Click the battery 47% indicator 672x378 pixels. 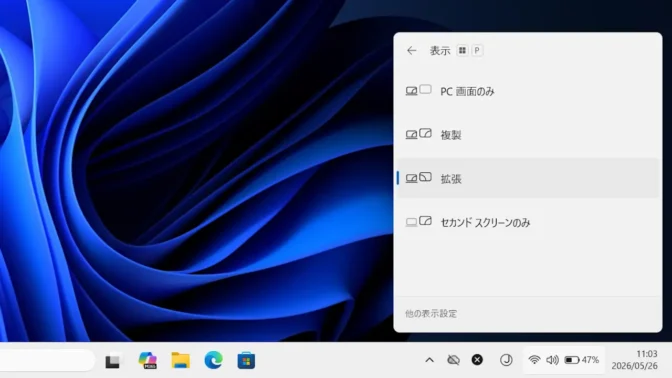pos(582,360)
